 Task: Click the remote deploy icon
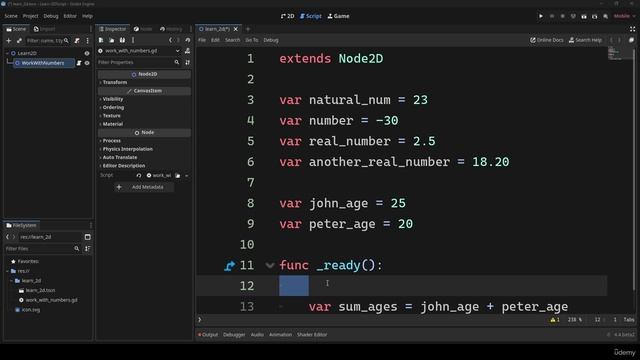573,16
